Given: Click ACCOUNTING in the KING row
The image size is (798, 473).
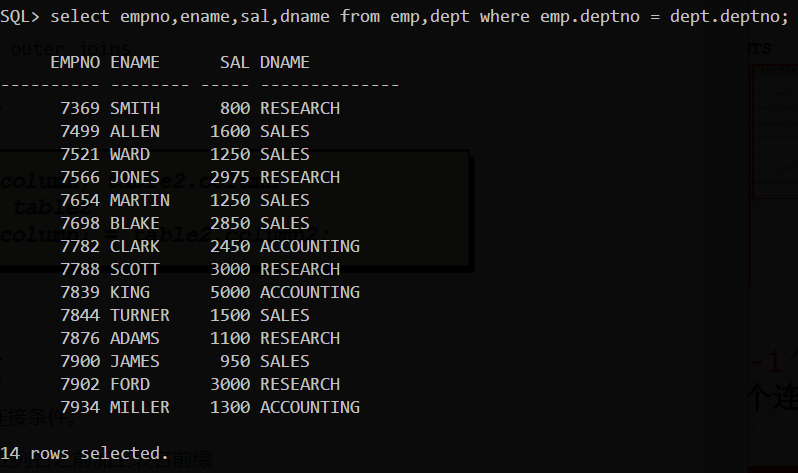Looking at the screenshot, I should click(310, 292).
